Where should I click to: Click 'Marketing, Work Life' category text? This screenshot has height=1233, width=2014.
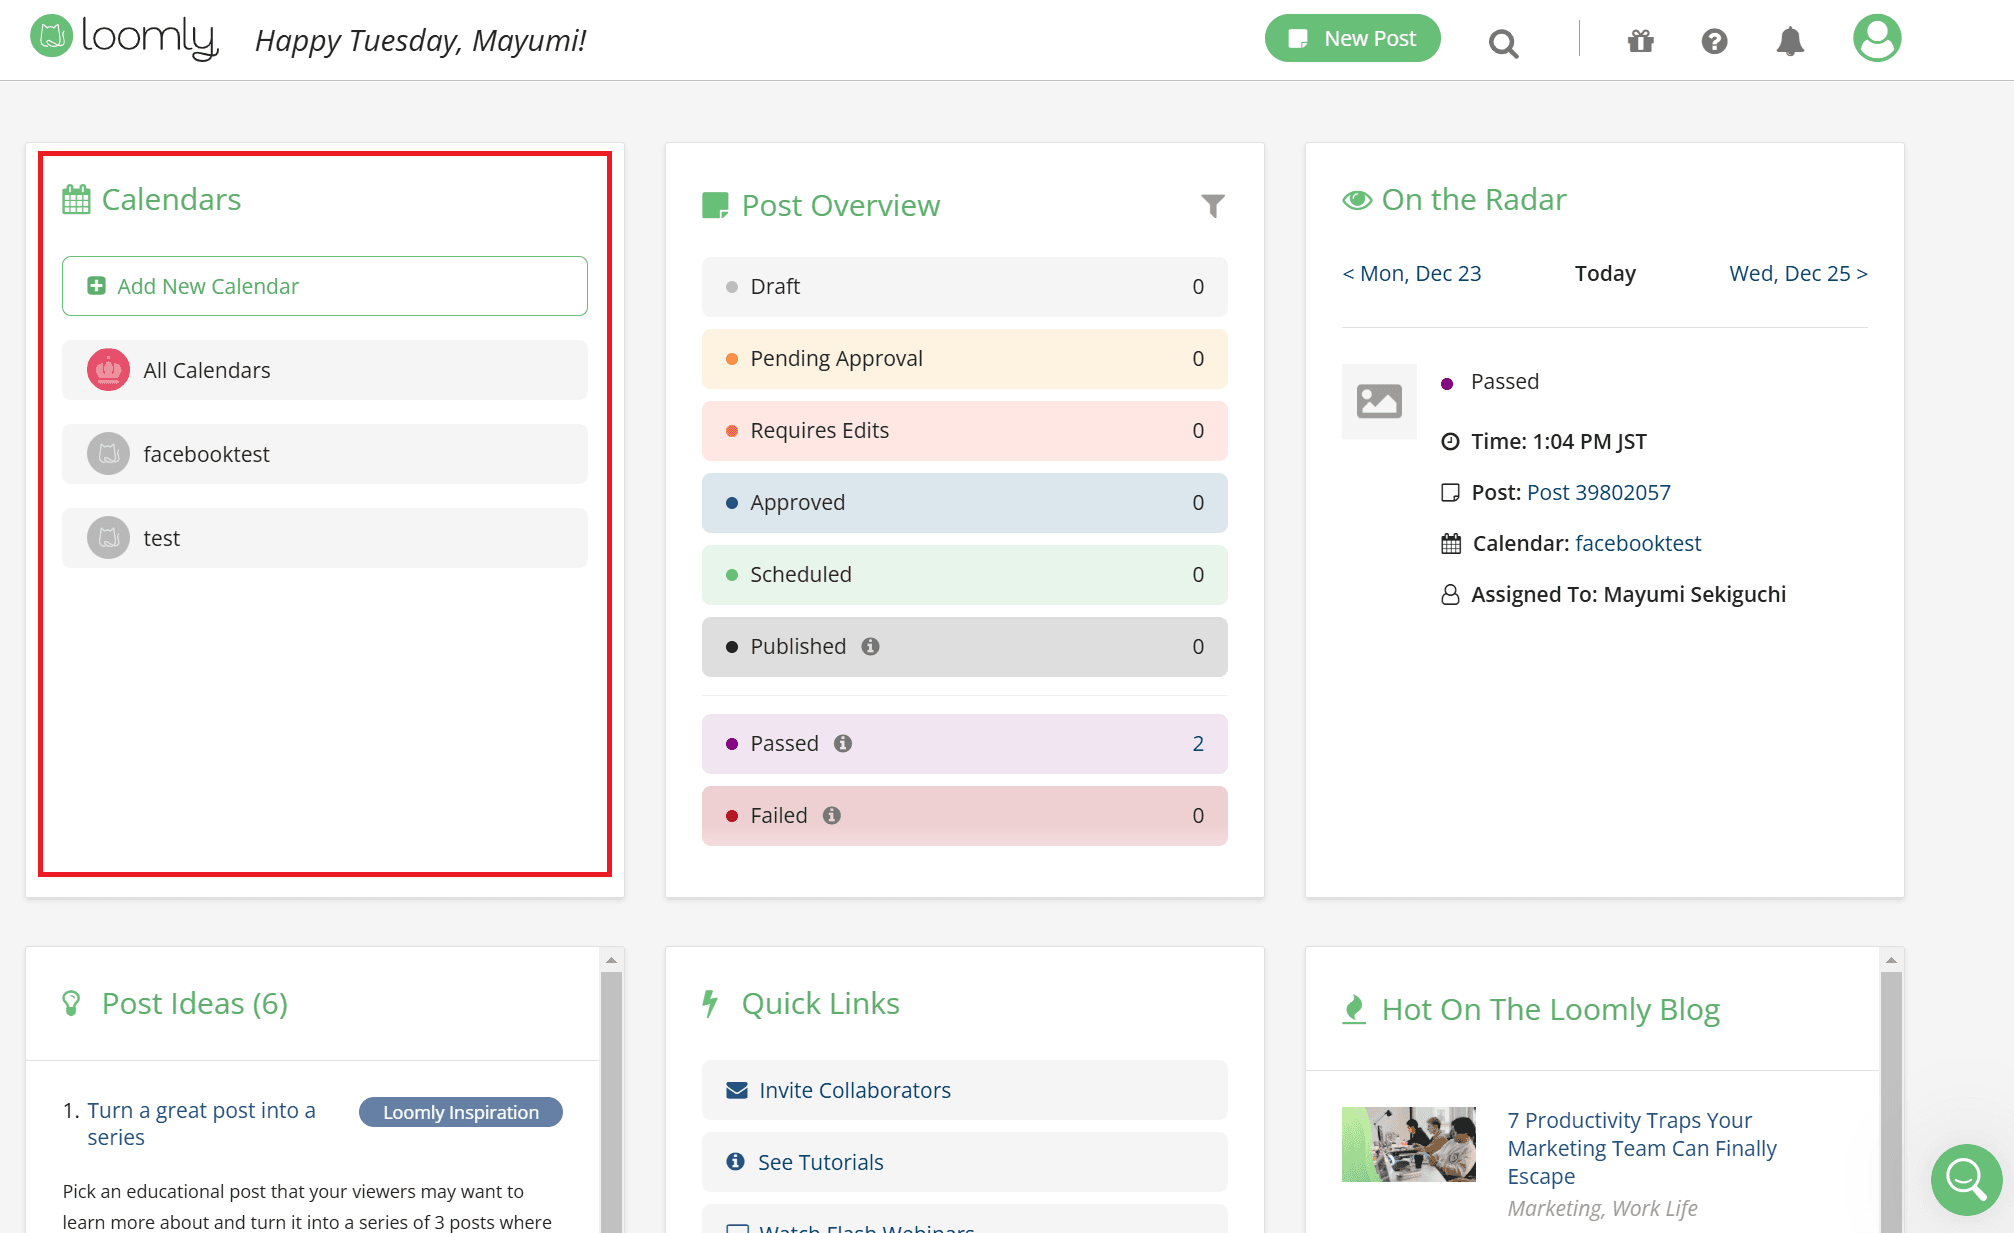[1602, 1208]
